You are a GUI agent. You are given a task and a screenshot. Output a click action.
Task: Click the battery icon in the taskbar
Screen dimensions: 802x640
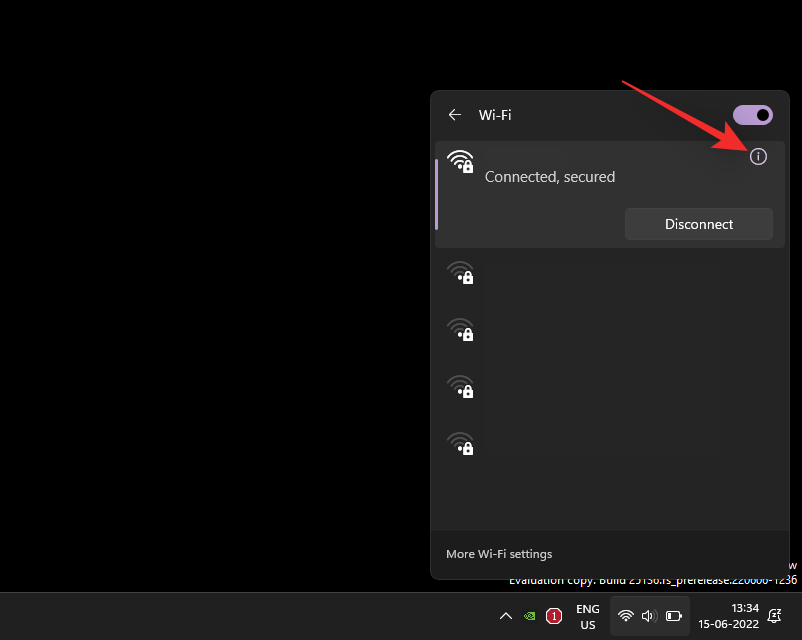(x=673, y=616)
